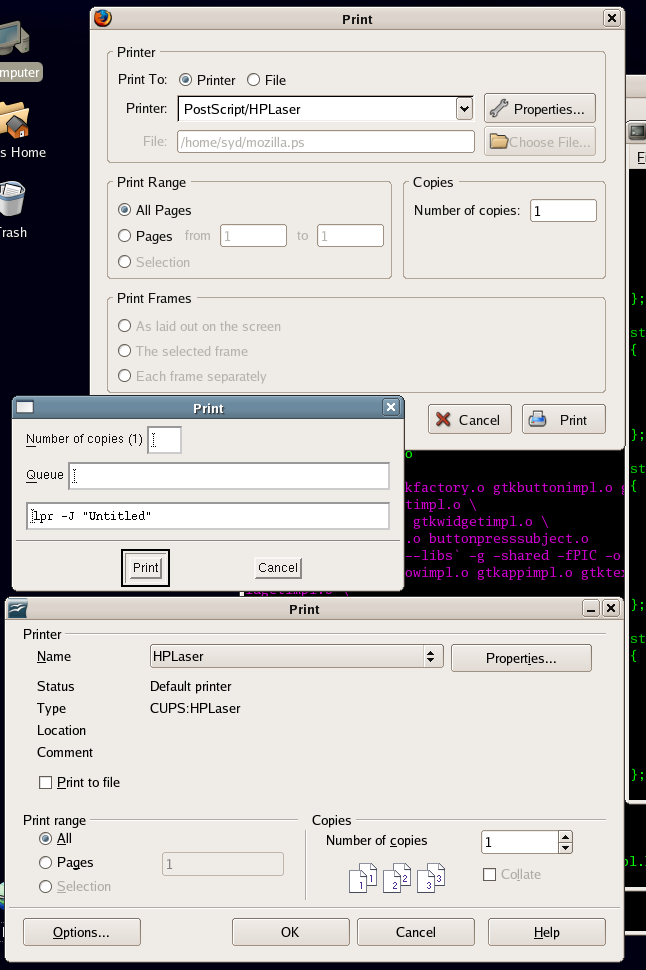Viewport: 646px width, 970px height.
Task: Choose the All Pages radio option
Action: [125, 210]
